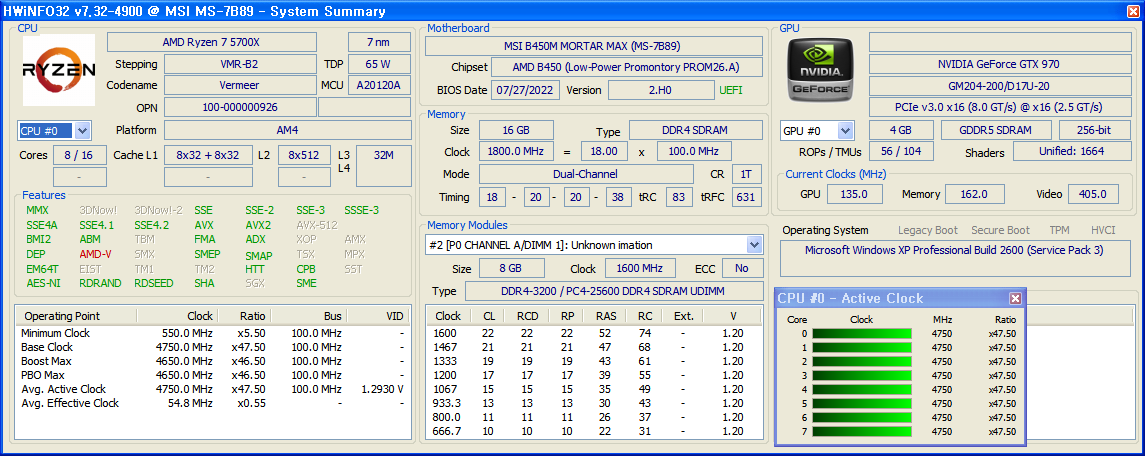
Task: Click the Secure Boot indicator
Action: [x=1000, y=230]
